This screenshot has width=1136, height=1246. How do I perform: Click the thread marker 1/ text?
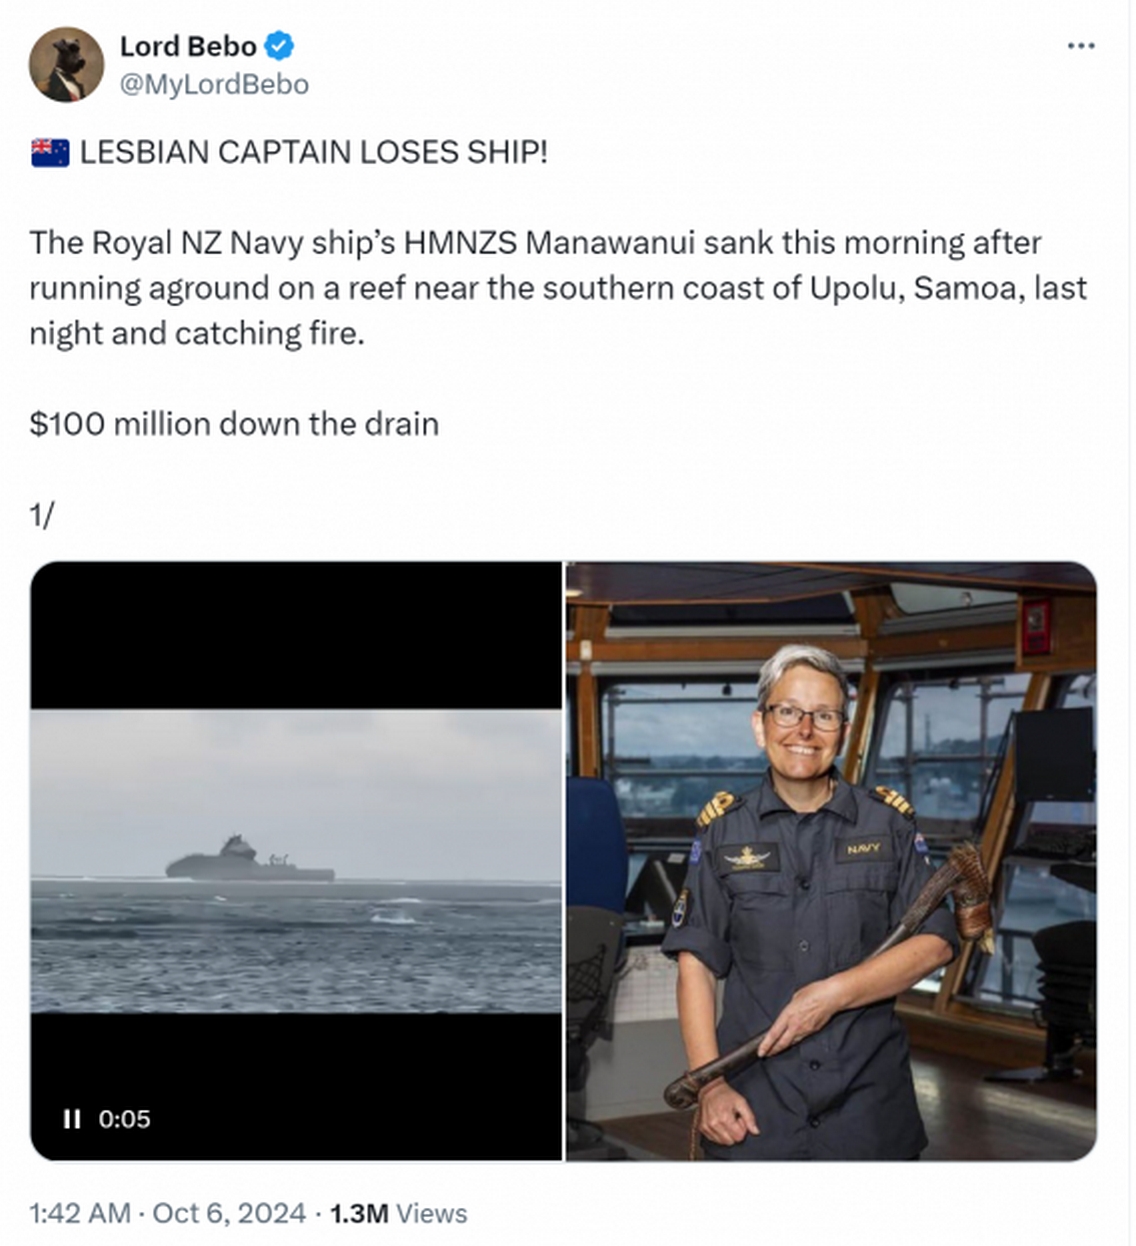click(x=41, y=515)
